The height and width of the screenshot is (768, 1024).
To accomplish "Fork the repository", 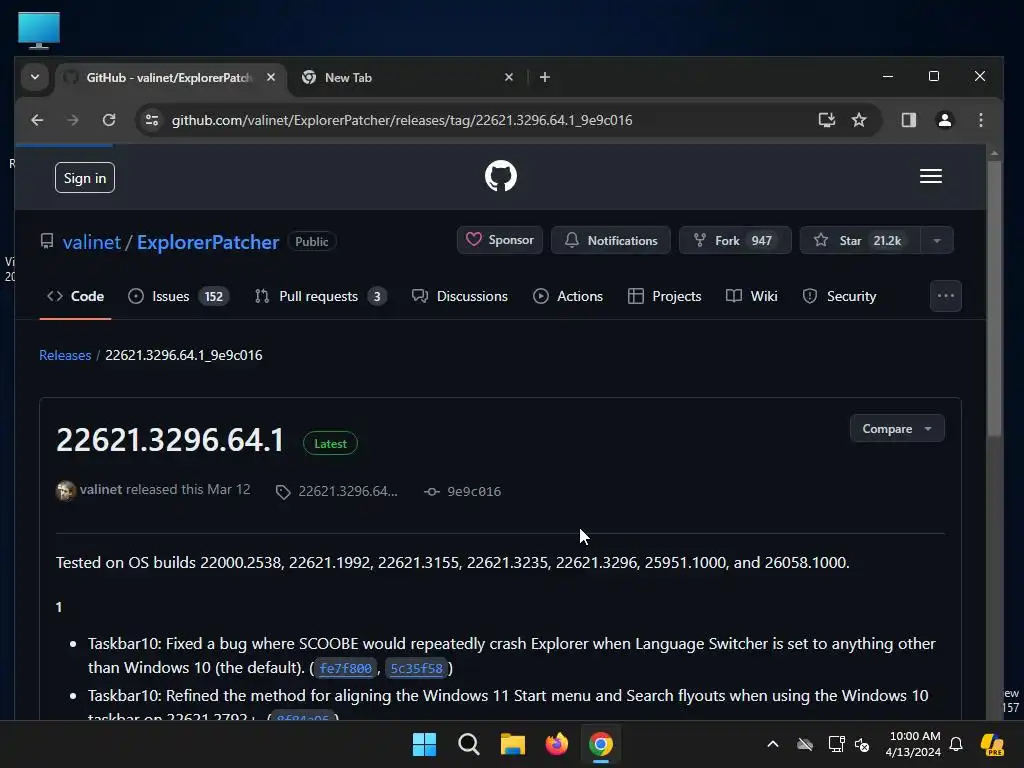I will point(735,240).
